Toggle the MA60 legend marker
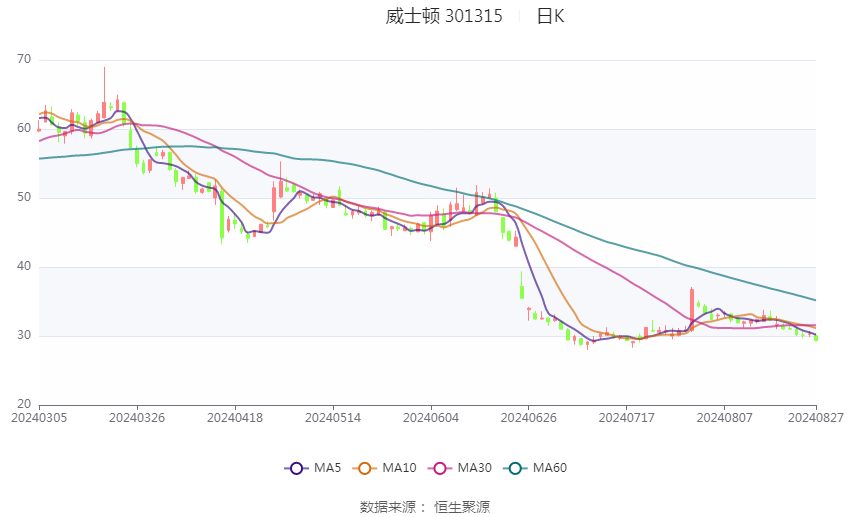 coord(515,468)
